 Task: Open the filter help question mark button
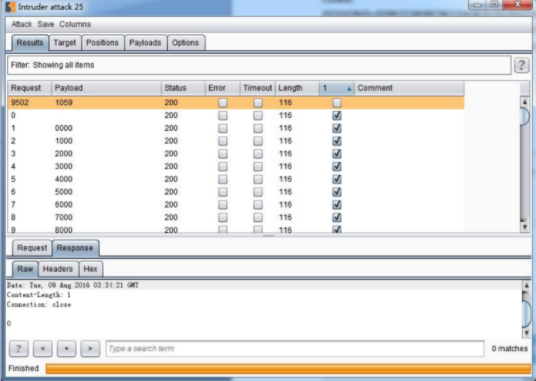521,65
